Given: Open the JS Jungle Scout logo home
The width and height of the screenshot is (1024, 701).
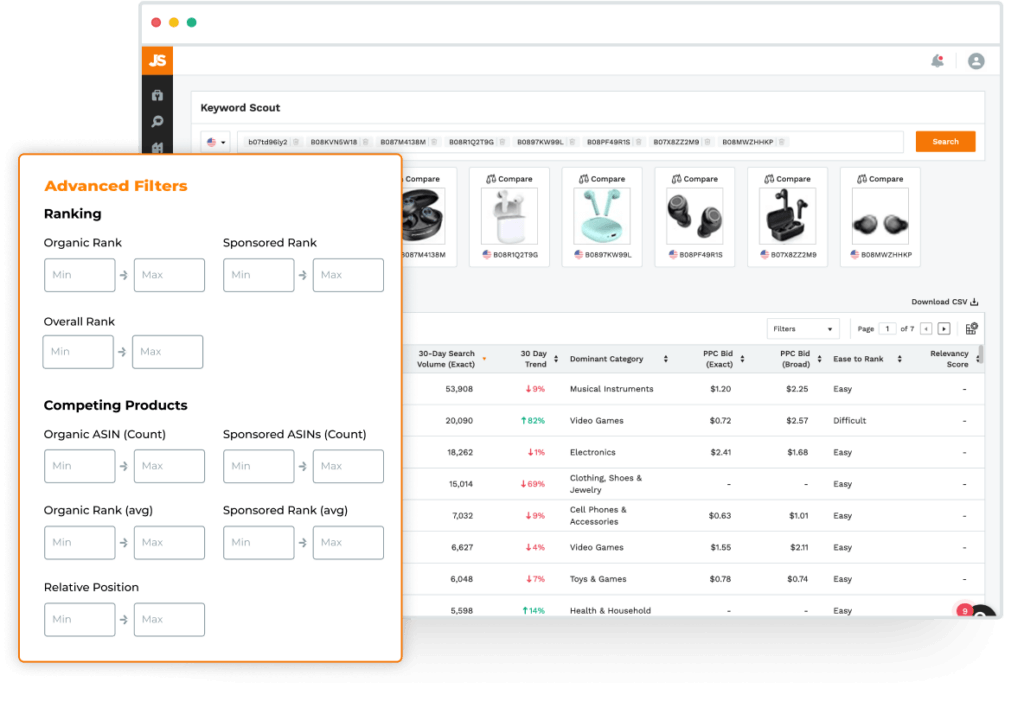Looking at the screenshot, I should click(157, 61).
